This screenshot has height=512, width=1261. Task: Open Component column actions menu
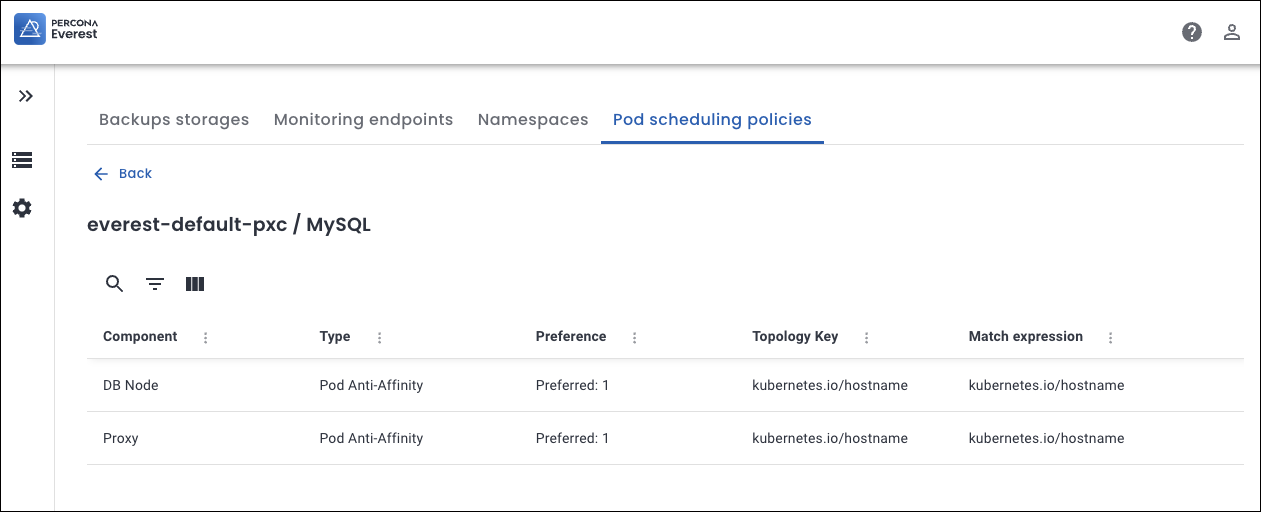coord(206,338)
